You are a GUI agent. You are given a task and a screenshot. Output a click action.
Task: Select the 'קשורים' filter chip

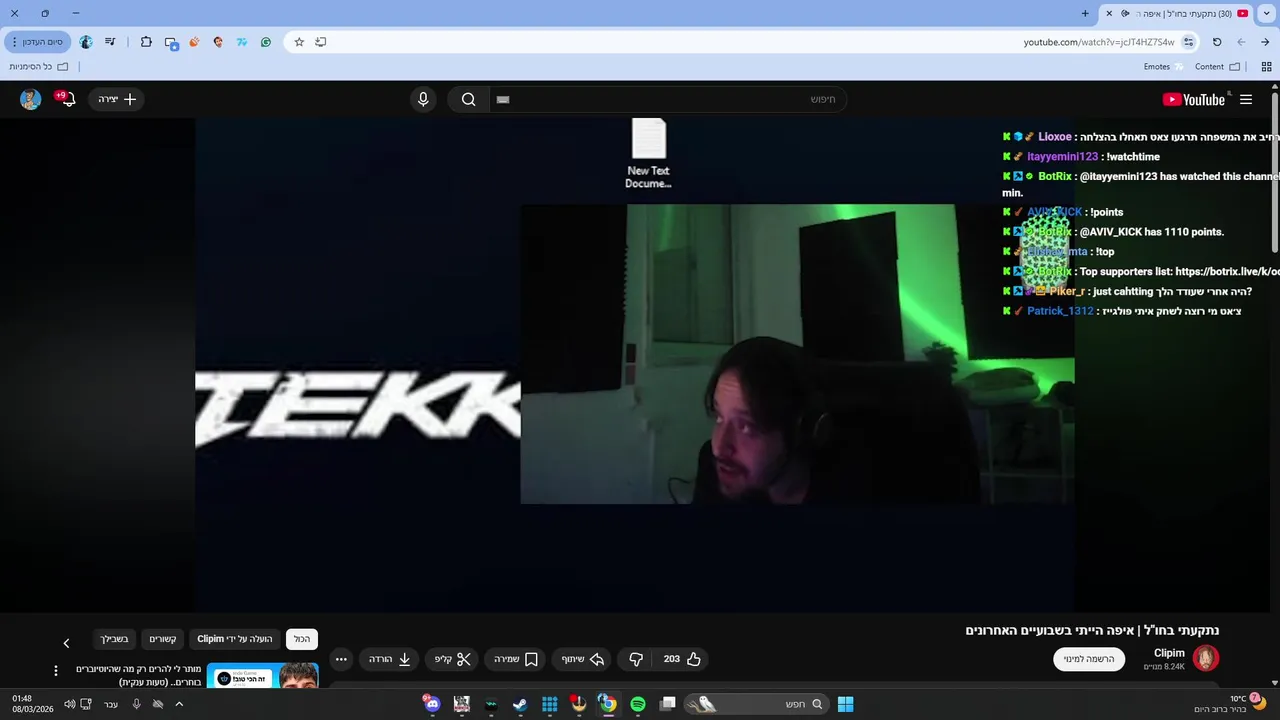click(x=163, y=639)
